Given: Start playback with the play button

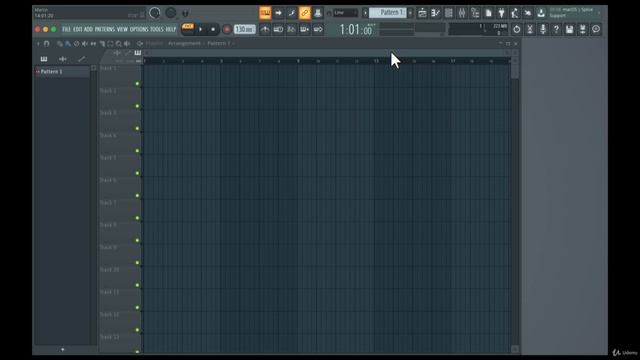Looking at the screenshot, I should (x=200, y=29).
